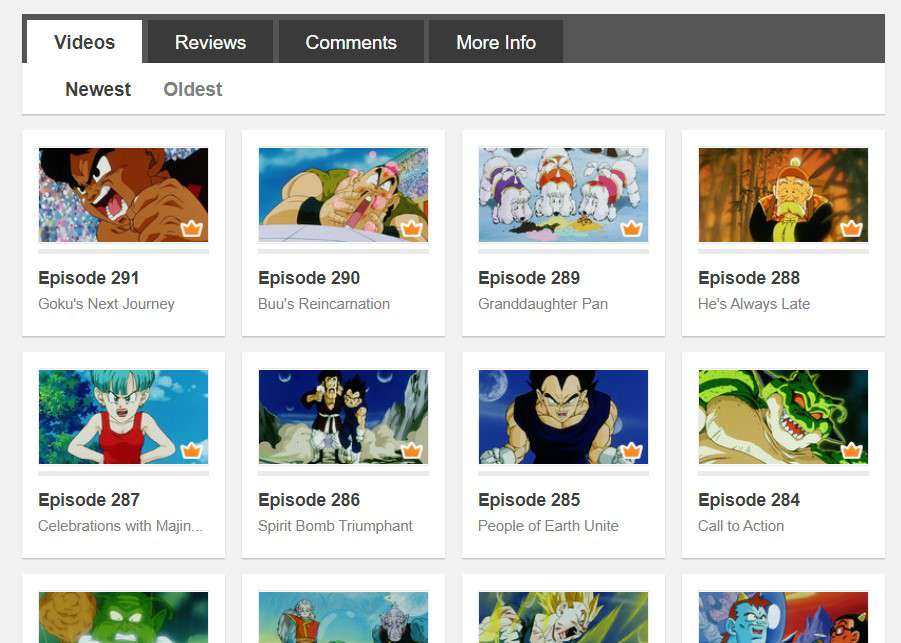This screenshot has width=901, height=643.
Task: Click the premium crown icon on Episode 290
Action: pos(411,229)
